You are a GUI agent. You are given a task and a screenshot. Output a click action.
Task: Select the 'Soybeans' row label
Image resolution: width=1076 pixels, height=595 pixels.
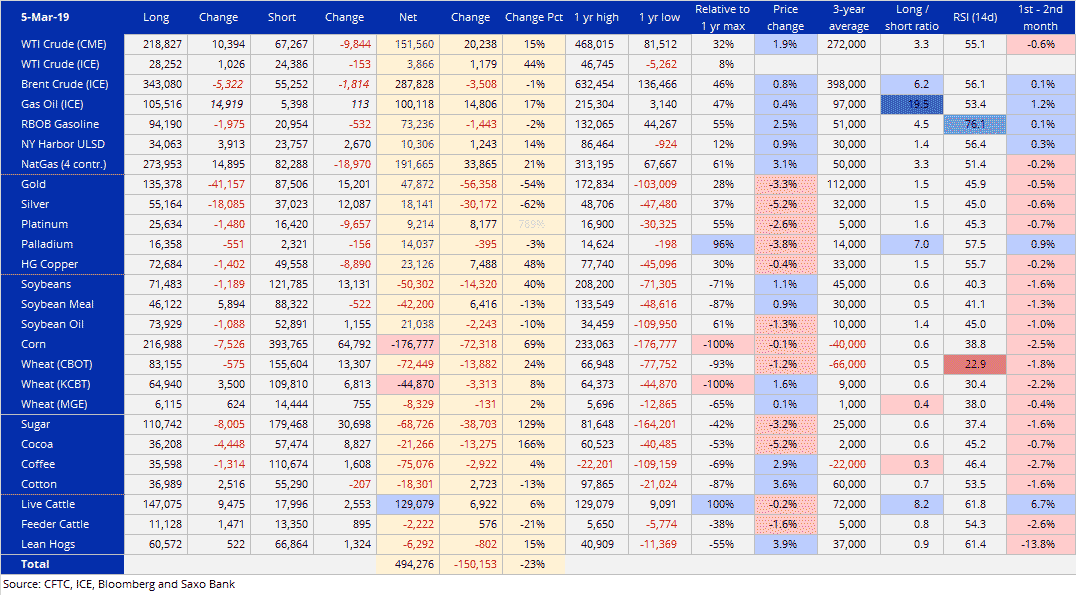coord(45,285)
